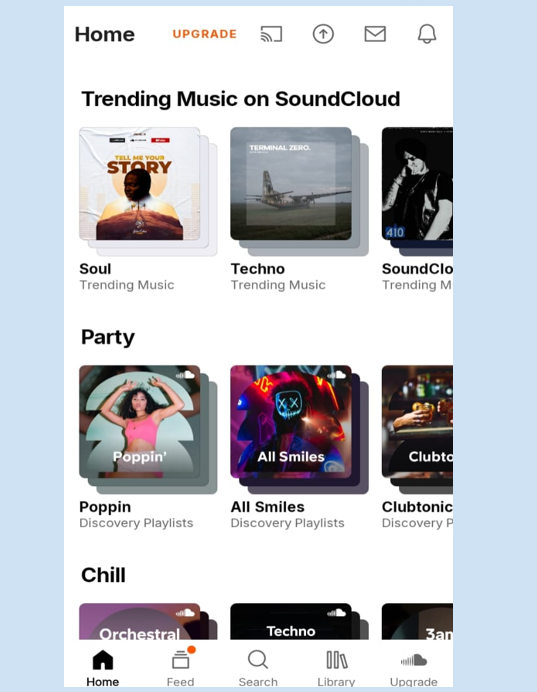Open the Clubtonic playlist artwork
The height and width of the screenshot is (692, 537).
(x=417, y=421)
